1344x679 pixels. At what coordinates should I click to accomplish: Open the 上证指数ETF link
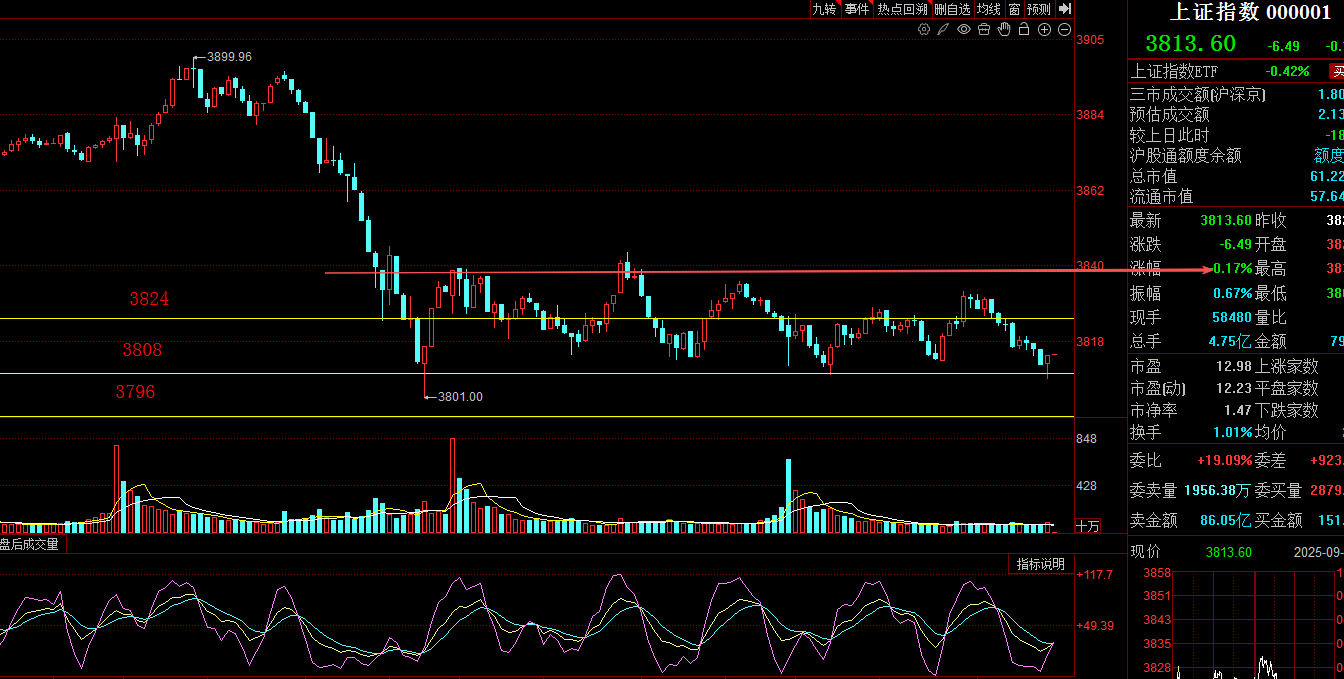point(1175,71)
